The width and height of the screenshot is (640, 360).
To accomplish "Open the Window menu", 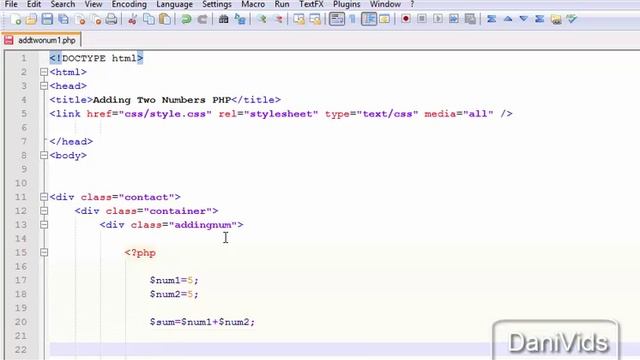I will point(385,4).
